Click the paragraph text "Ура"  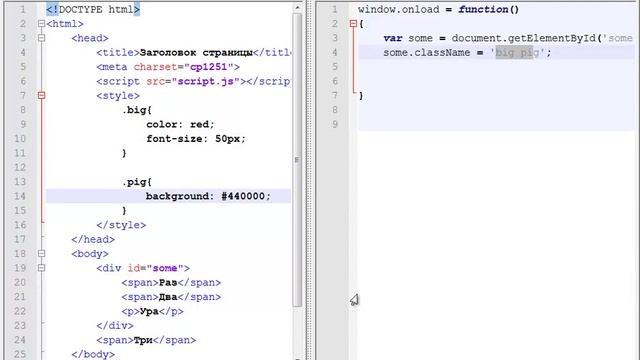click(x=149, y=311)
